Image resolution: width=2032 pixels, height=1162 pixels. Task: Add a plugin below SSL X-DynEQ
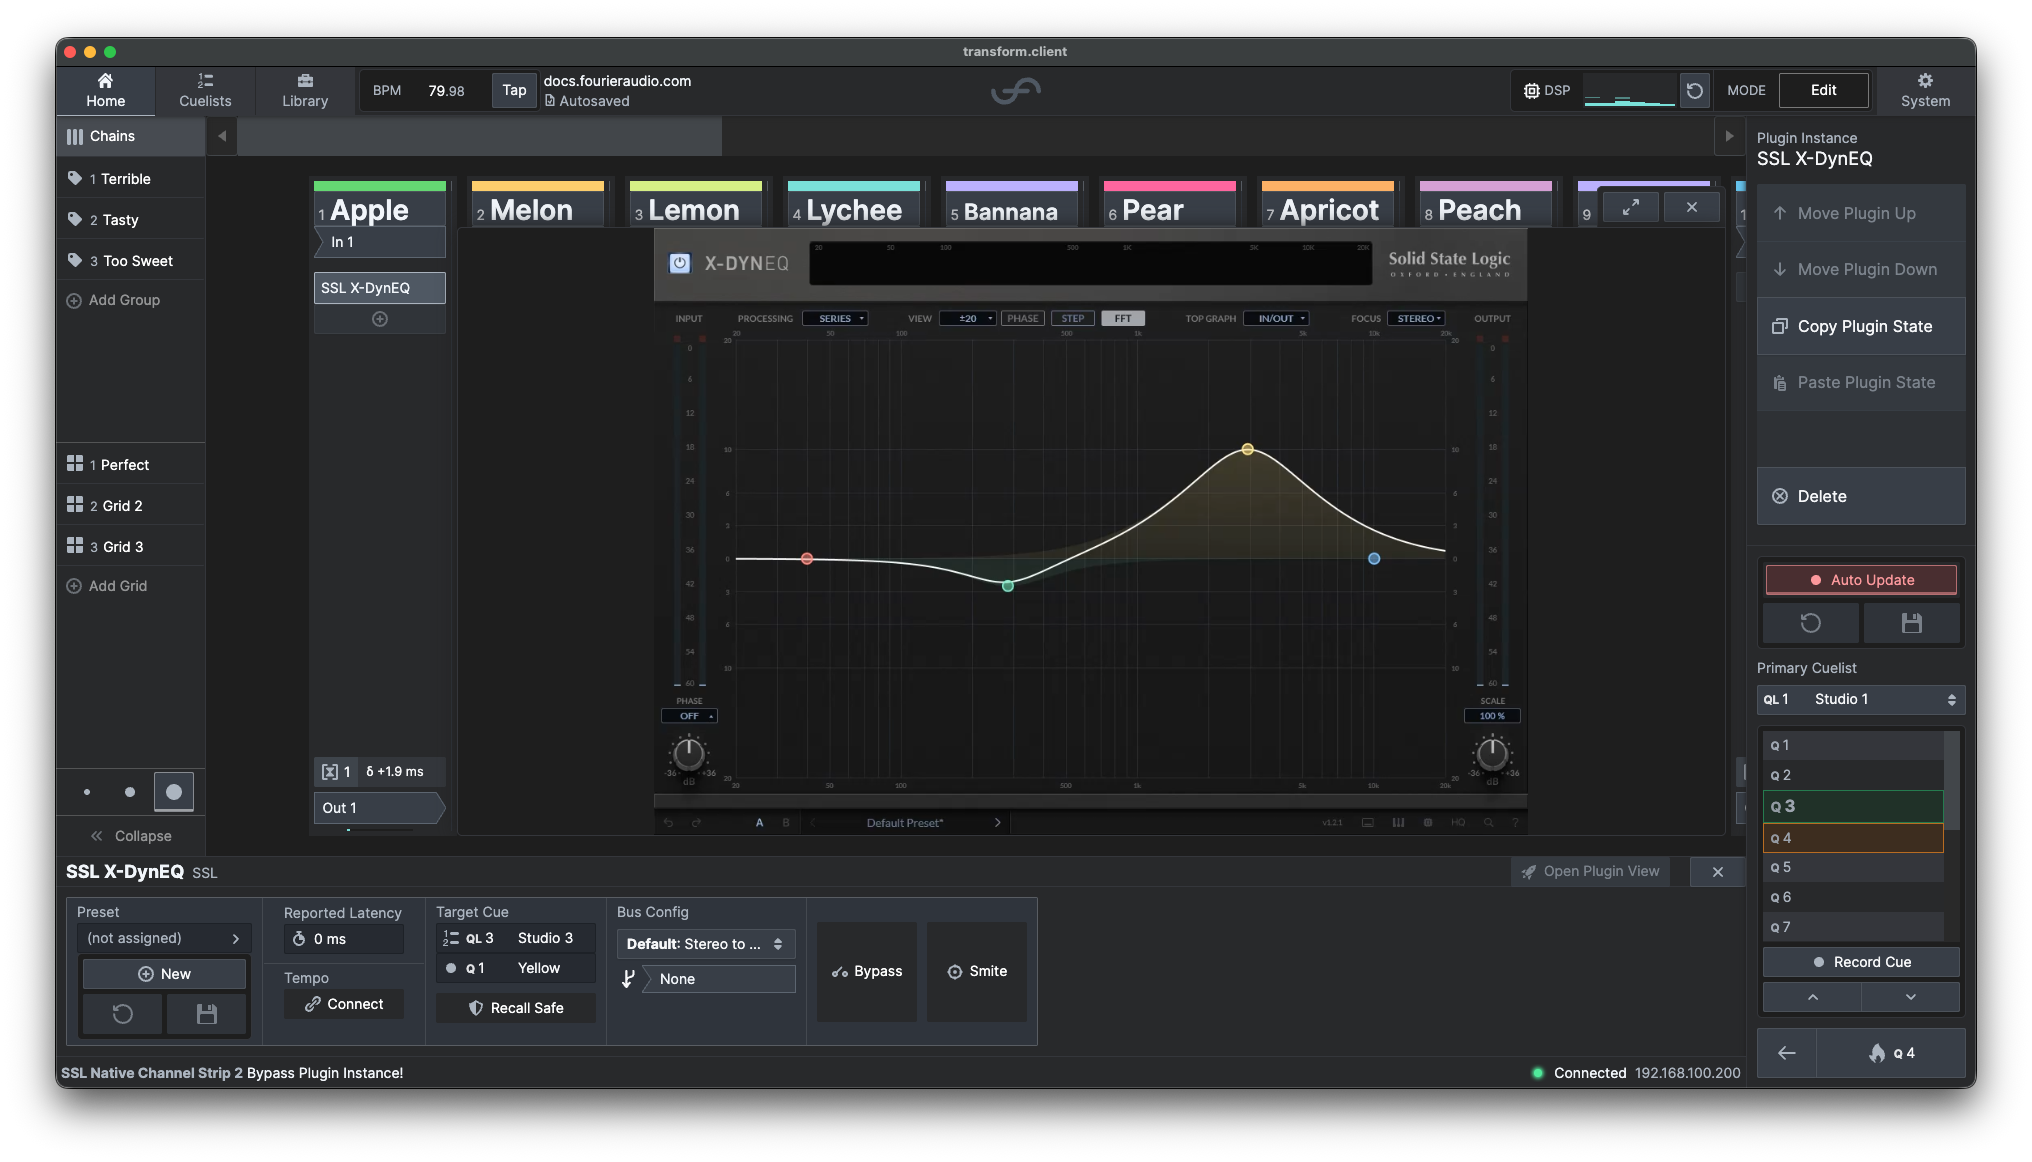point(380,319)
